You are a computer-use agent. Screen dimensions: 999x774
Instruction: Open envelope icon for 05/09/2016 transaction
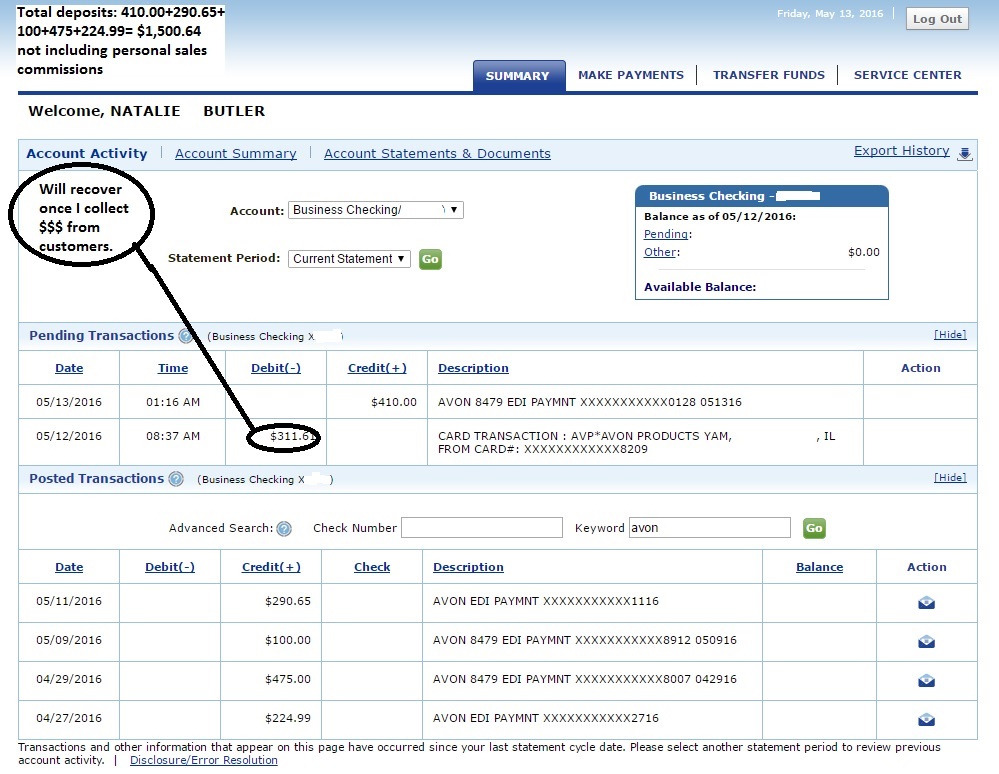926,641
